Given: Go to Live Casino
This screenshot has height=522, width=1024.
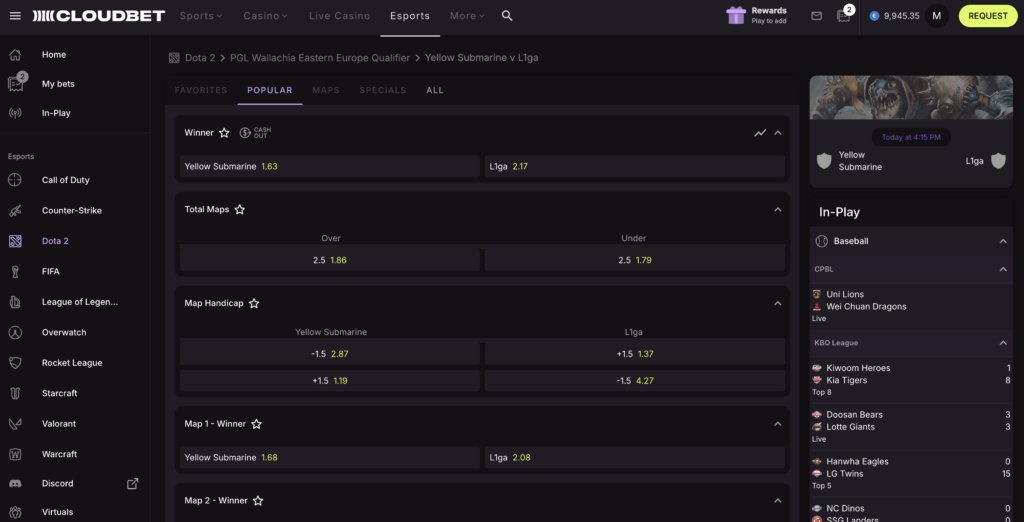Looking at the screenshot, I should 340,16.
